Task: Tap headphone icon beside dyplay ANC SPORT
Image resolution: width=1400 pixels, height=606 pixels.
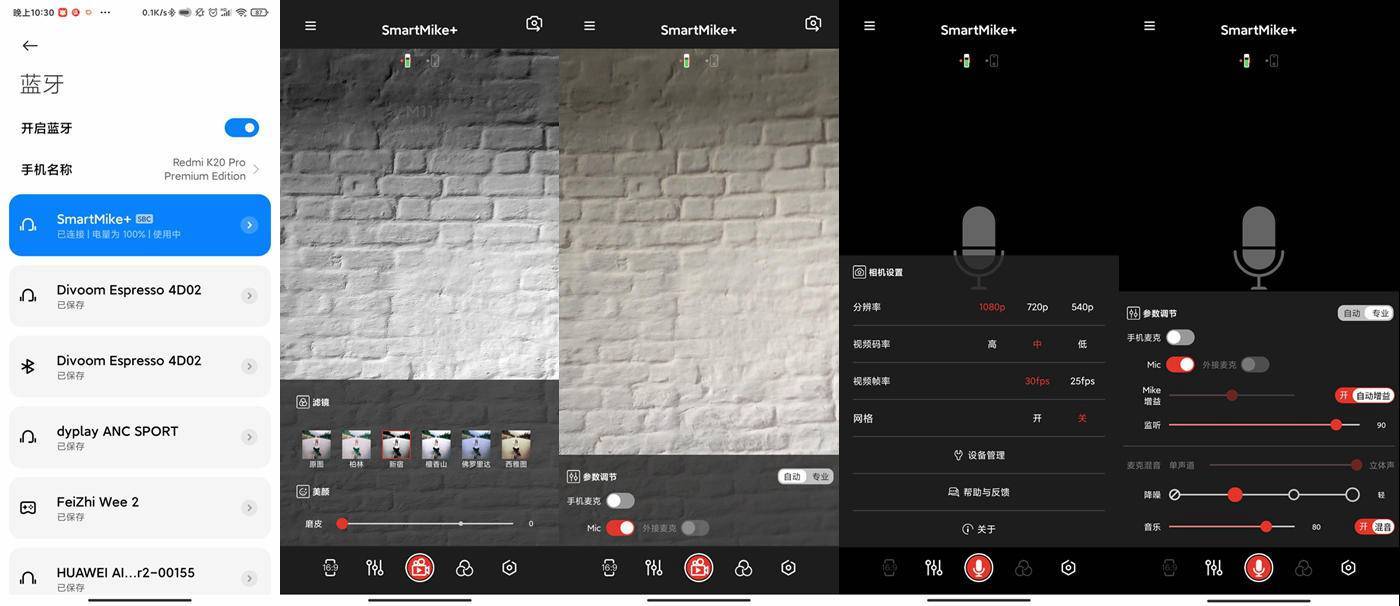Action: pos(28,437)
